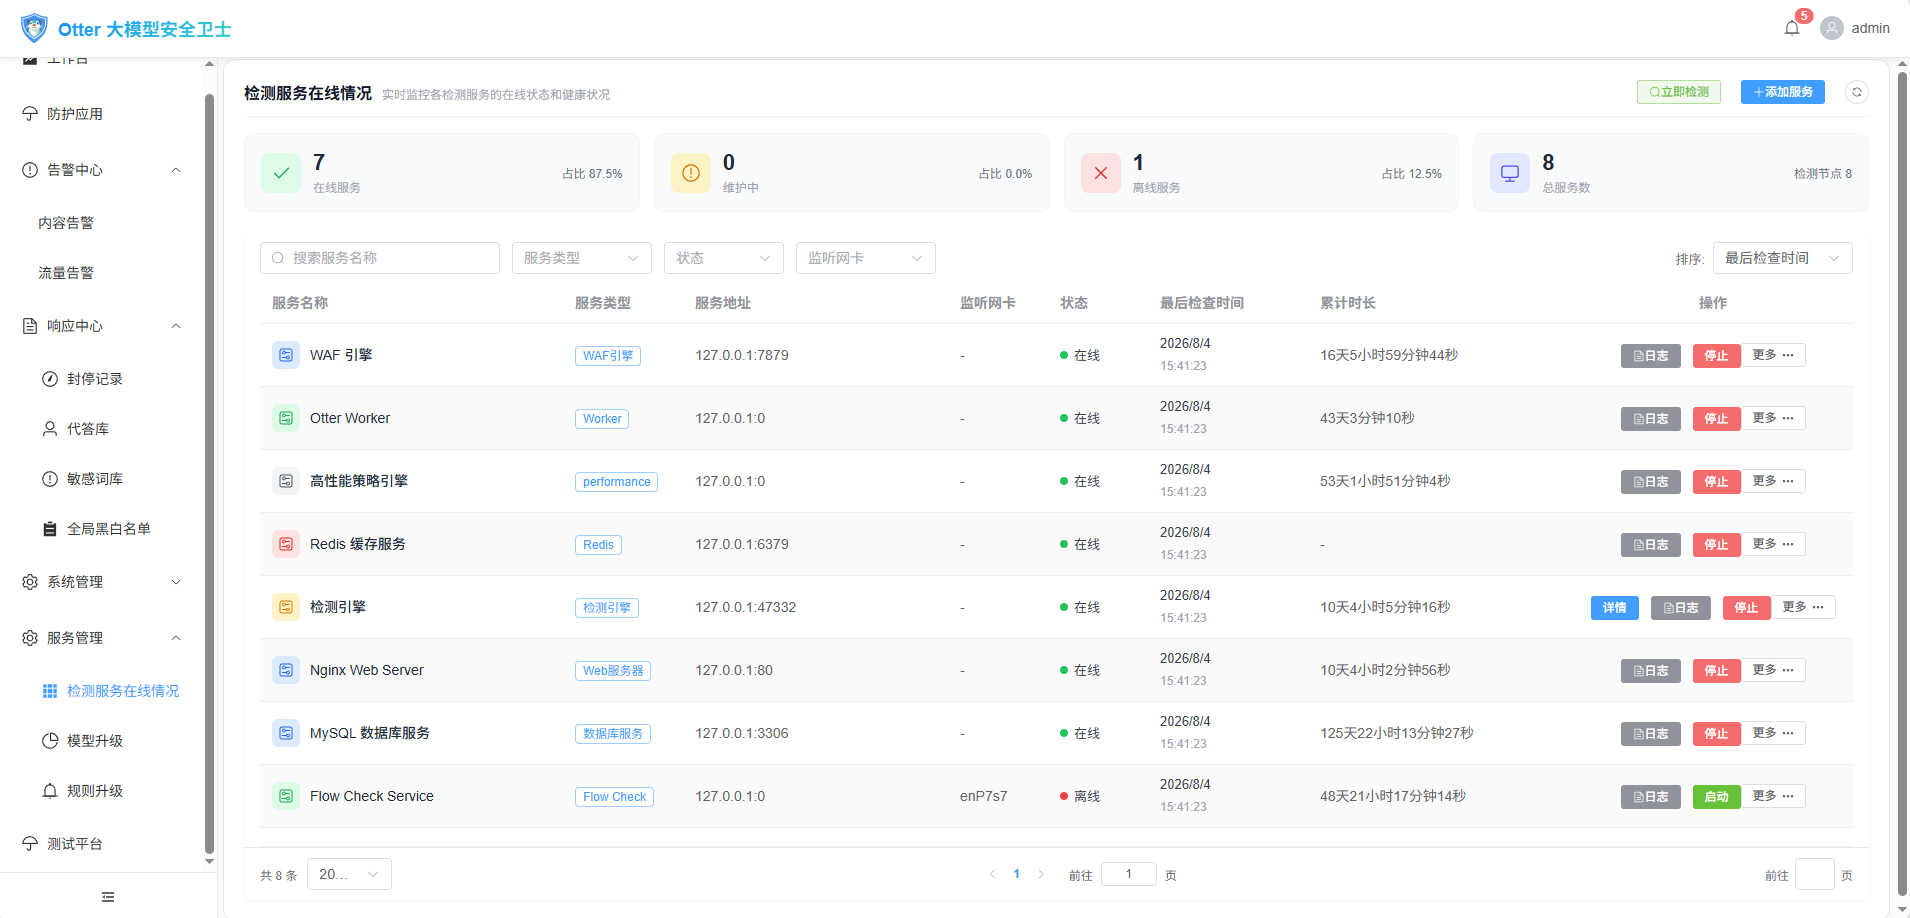Click the 127.0.0.1:47332 address cell
Screen dimensions: 1910x918
(x=746, y=607)
